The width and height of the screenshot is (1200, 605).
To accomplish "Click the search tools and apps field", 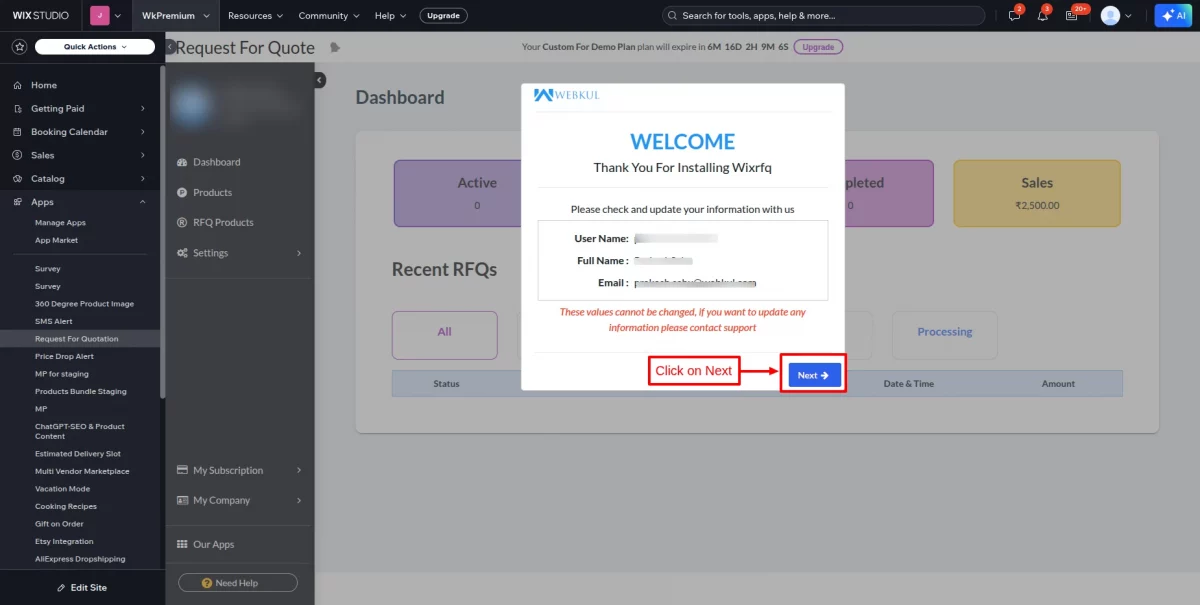I will coord(823,16).
